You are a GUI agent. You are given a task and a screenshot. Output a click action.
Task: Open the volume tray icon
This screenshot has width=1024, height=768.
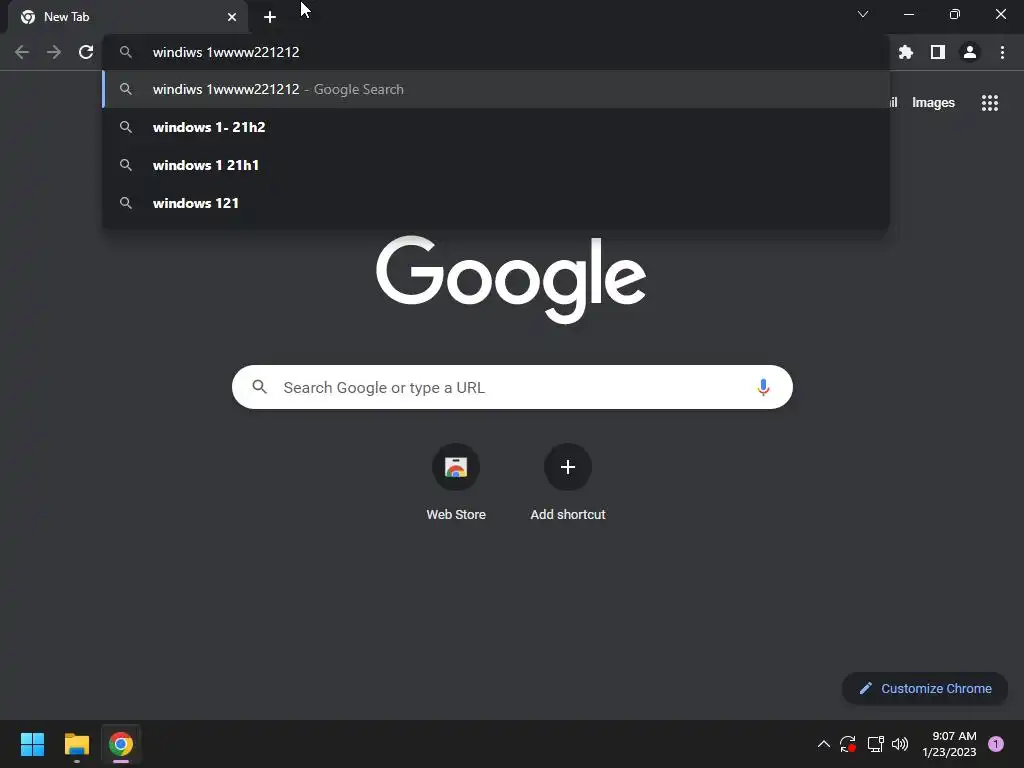point(900,744)
